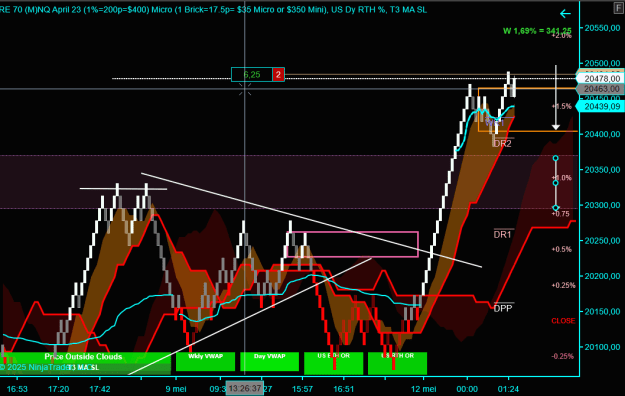Click the DR2 pivot level label
Image resolution: width=625 pixels, height=396 pixels.
pyautogui.click(x=502, y=144)
